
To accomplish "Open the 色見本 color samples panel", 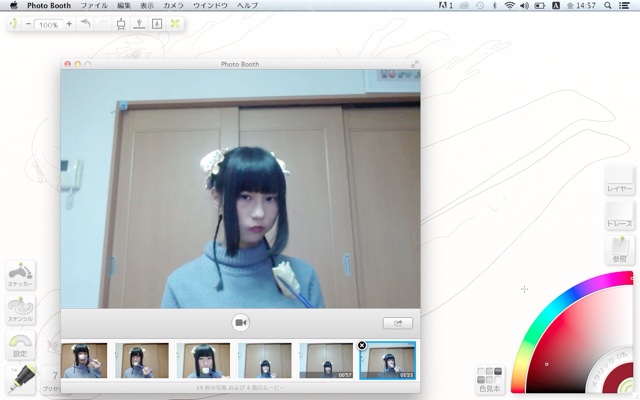I will 490,380.
